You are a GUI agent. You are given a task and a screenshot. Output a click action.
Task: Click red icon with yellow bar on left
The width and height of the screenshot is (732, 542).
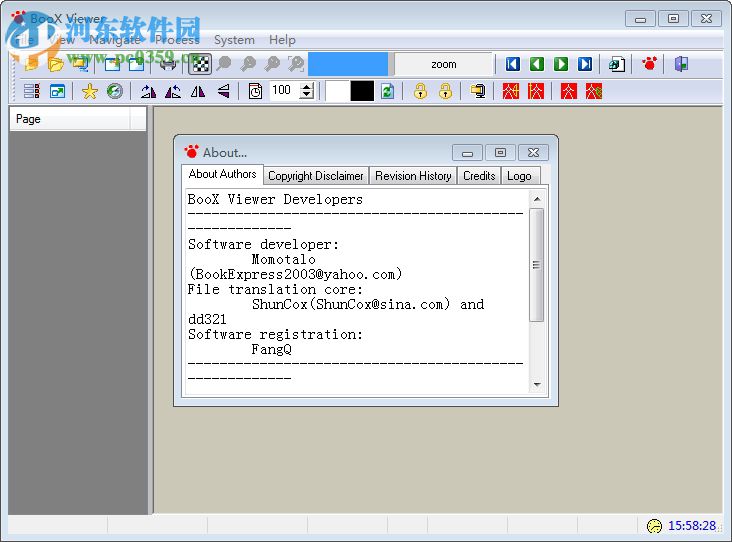[535, 91]
